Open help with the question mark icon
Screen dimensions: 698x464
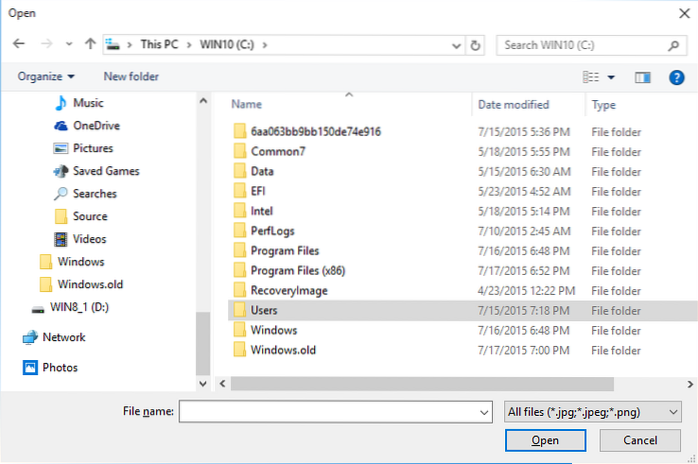pos(676,77)
